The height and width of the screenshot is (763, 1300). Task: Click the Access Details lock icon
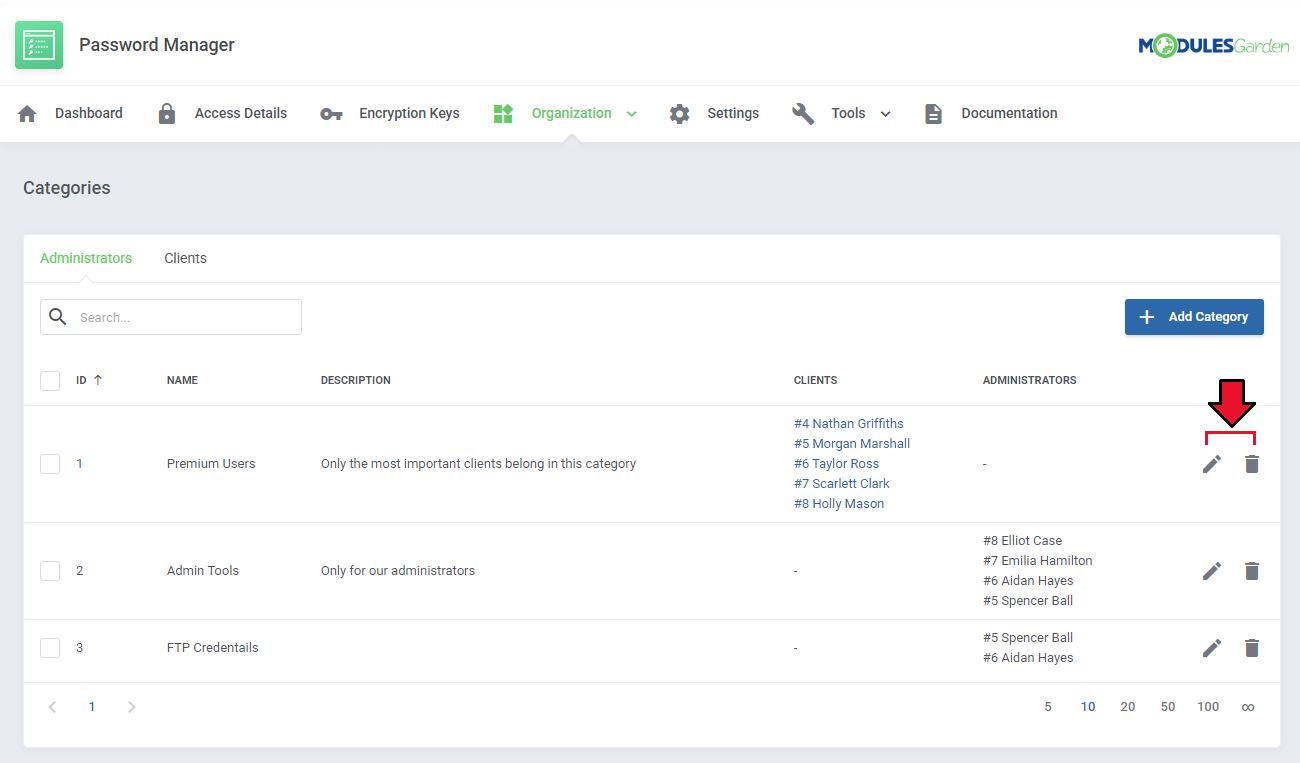[x=167, y=113]
